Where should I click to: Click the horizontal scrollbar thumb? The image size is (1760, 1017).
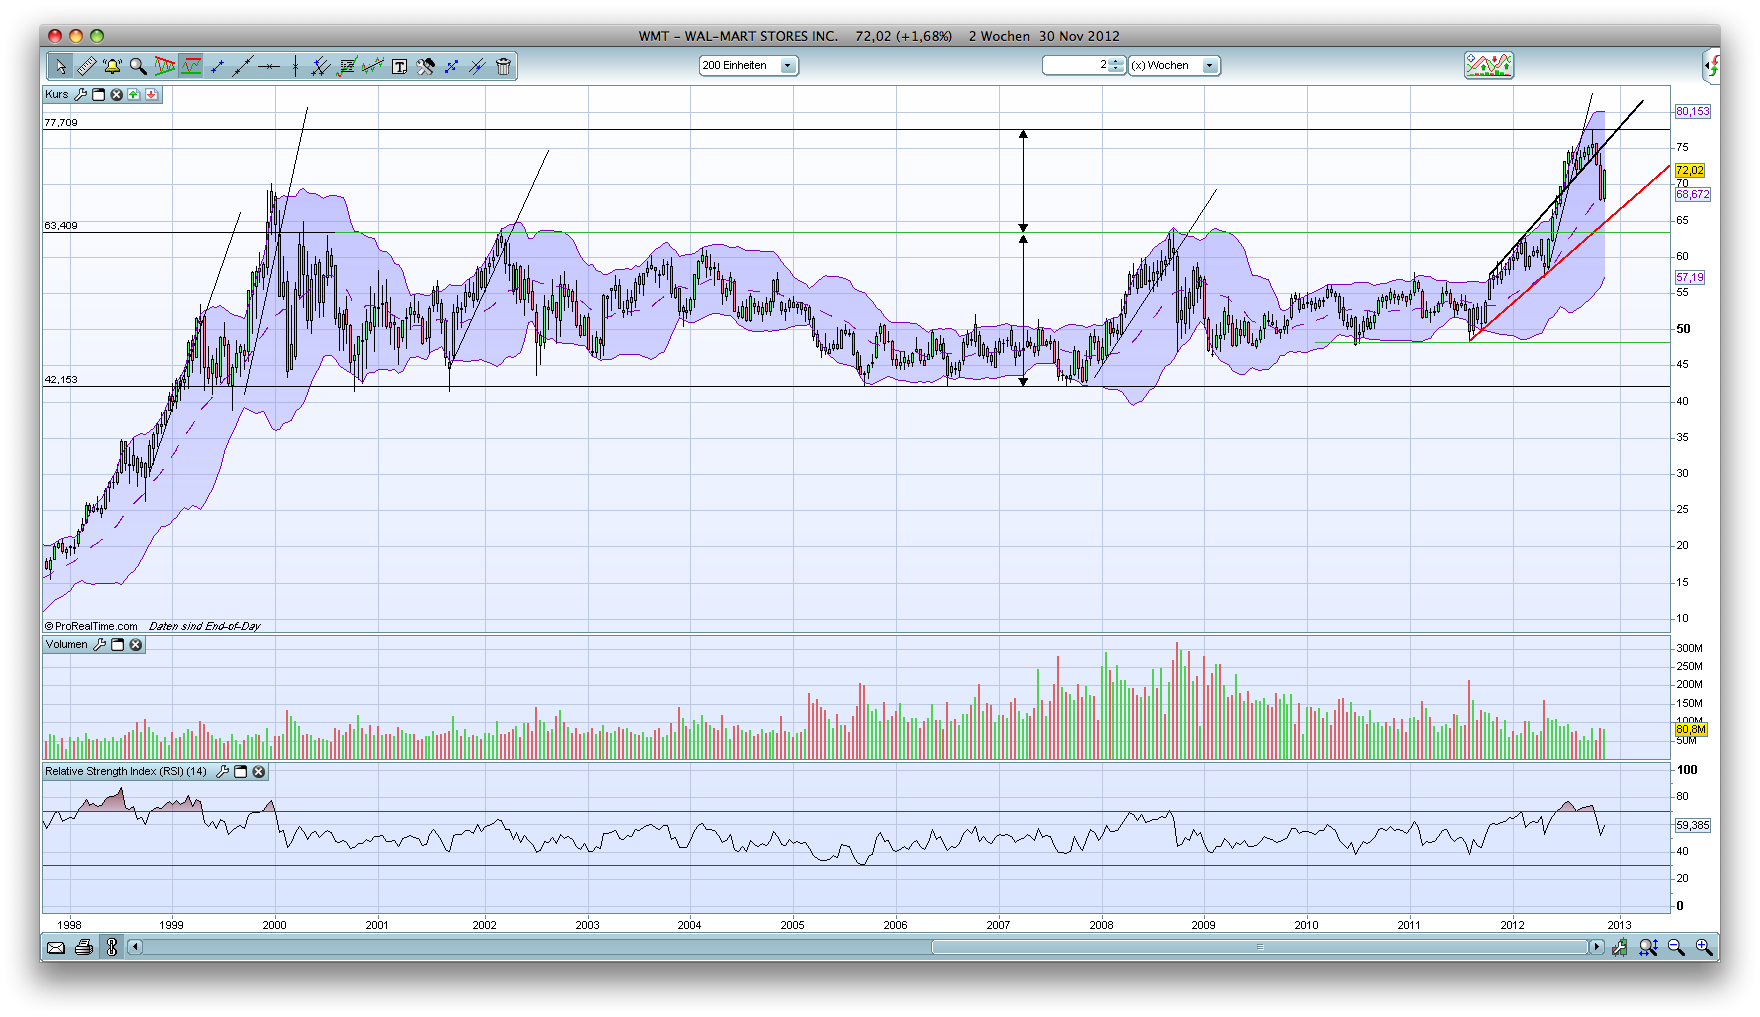1260,947
